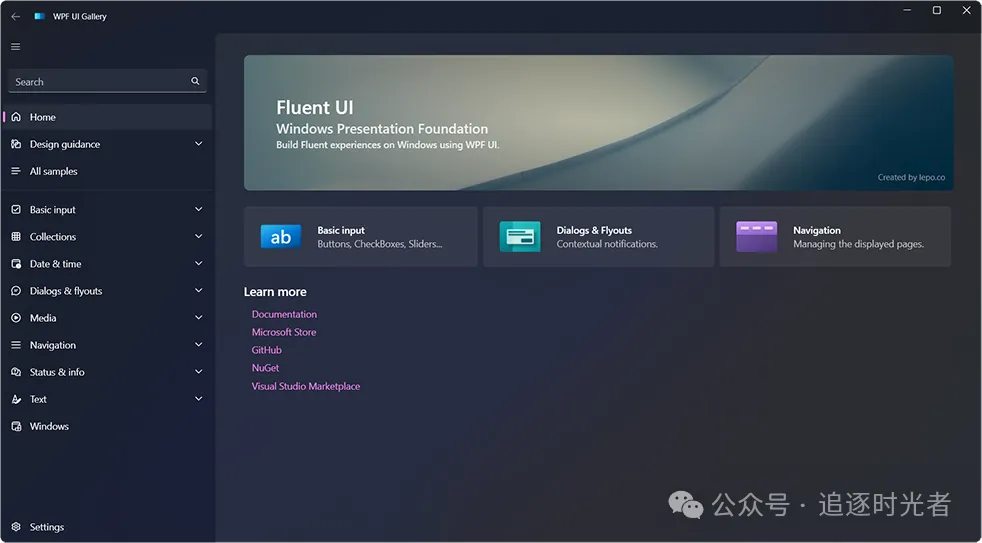Open the Basic input card title
Screen dimensions: 982x543
point(341,230)
